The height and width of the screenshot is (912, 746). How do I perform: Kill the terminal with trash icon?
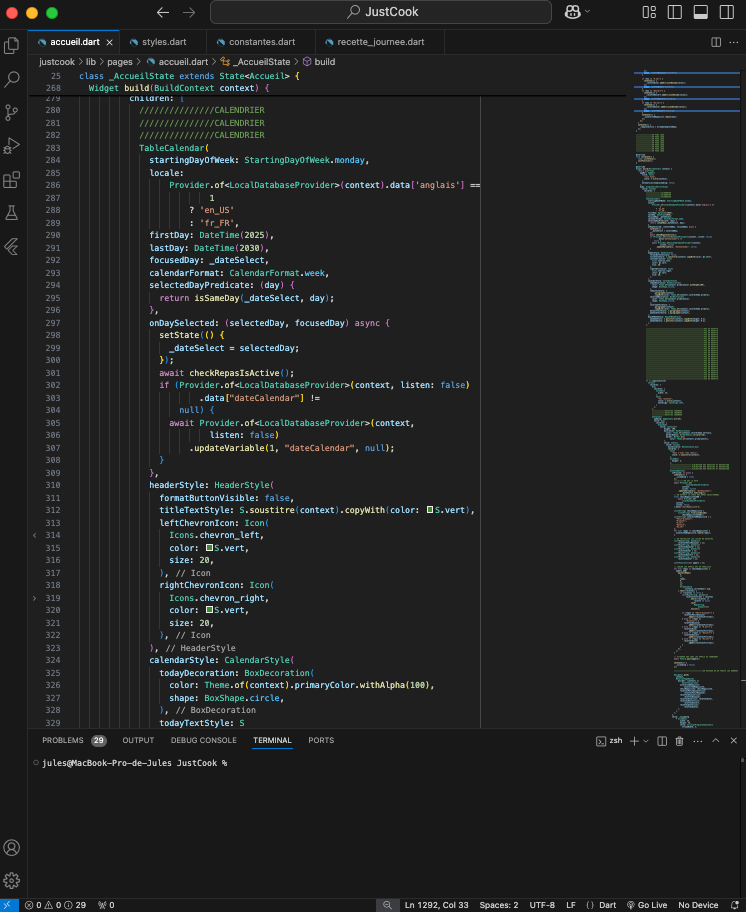coord(679,741)
